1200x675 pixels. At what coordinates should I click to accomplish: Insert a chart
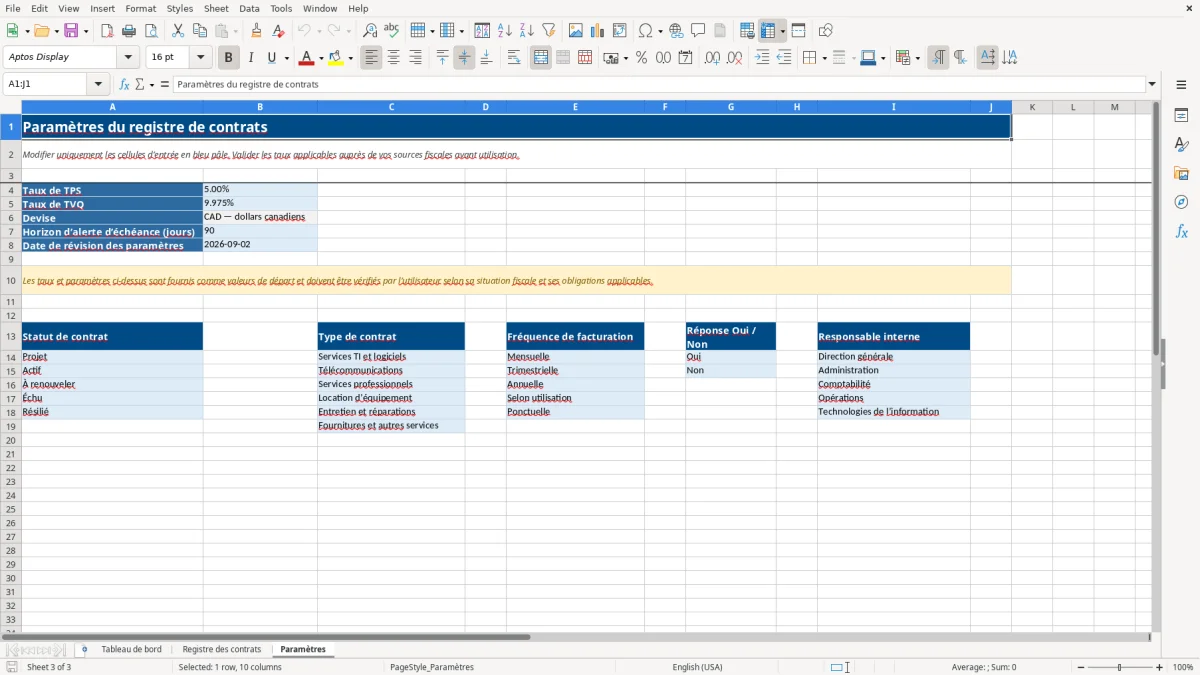(598, 31)
